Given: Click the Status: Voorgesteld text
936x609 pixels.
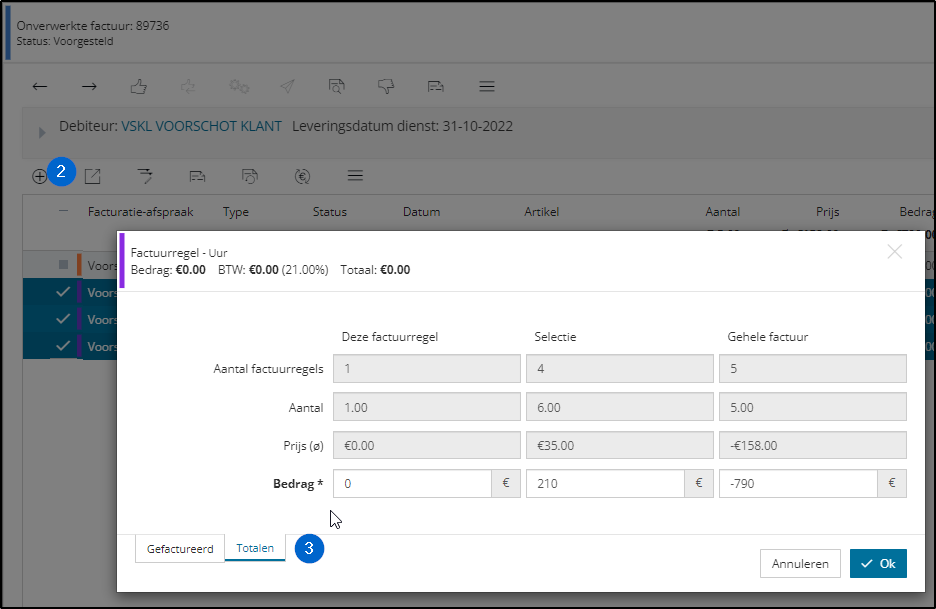Looking at the screenshot, I should tap(64, 41).
